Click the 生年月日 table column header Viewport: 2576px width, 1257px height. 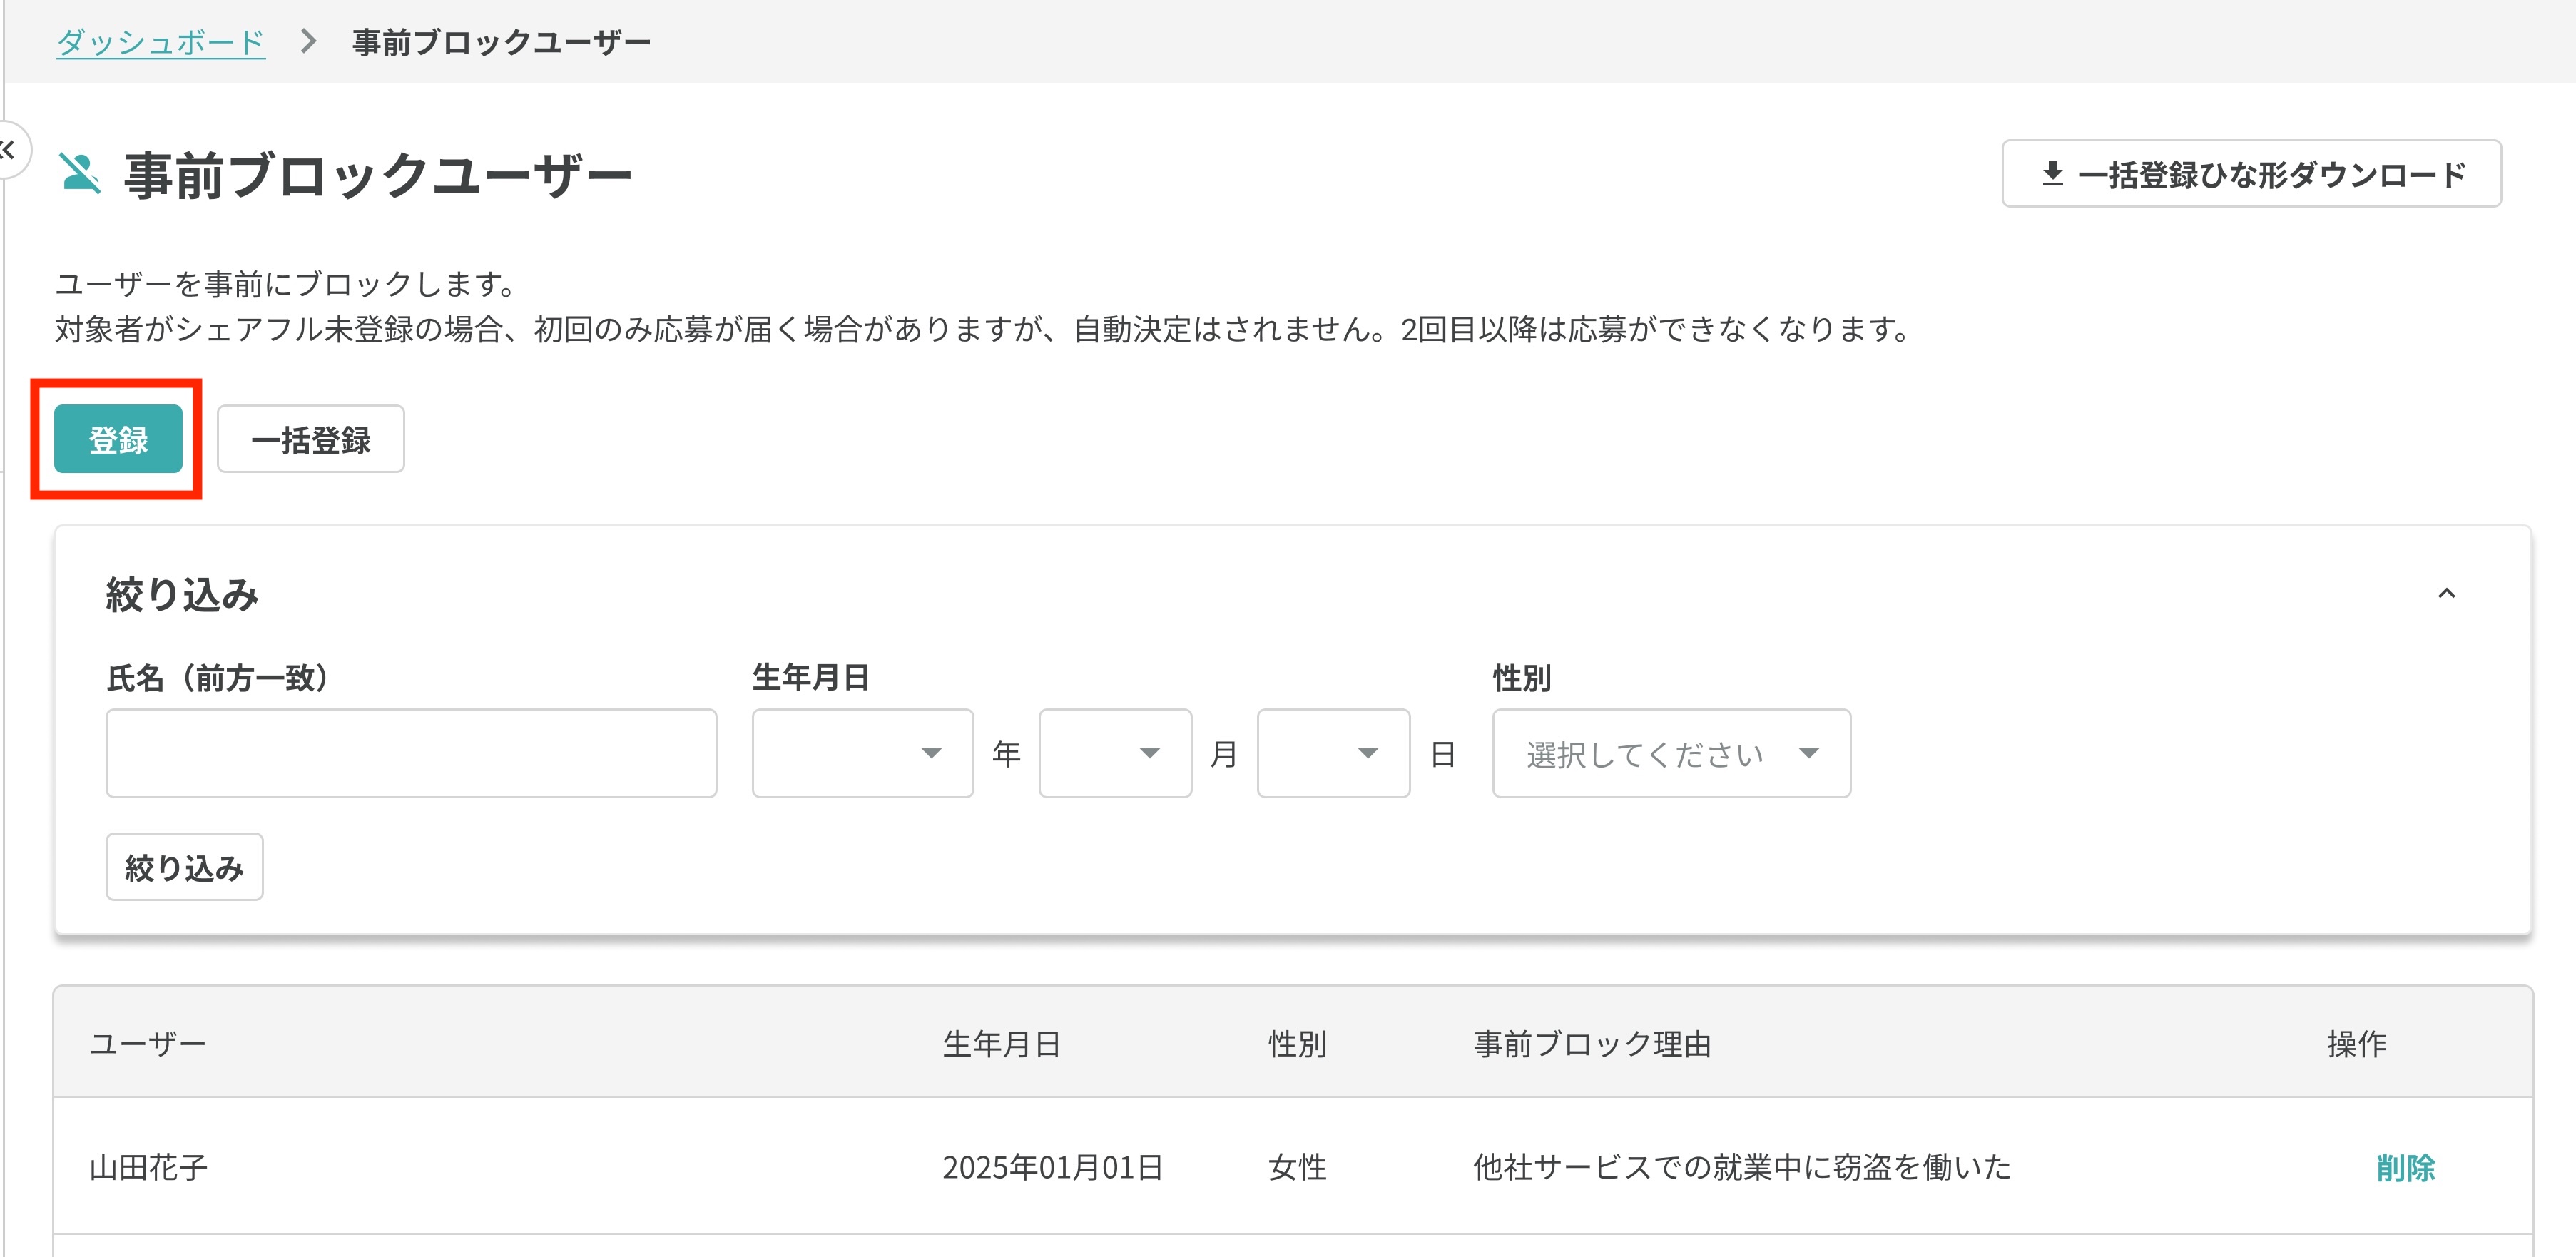click(x=1002, y=1044)
